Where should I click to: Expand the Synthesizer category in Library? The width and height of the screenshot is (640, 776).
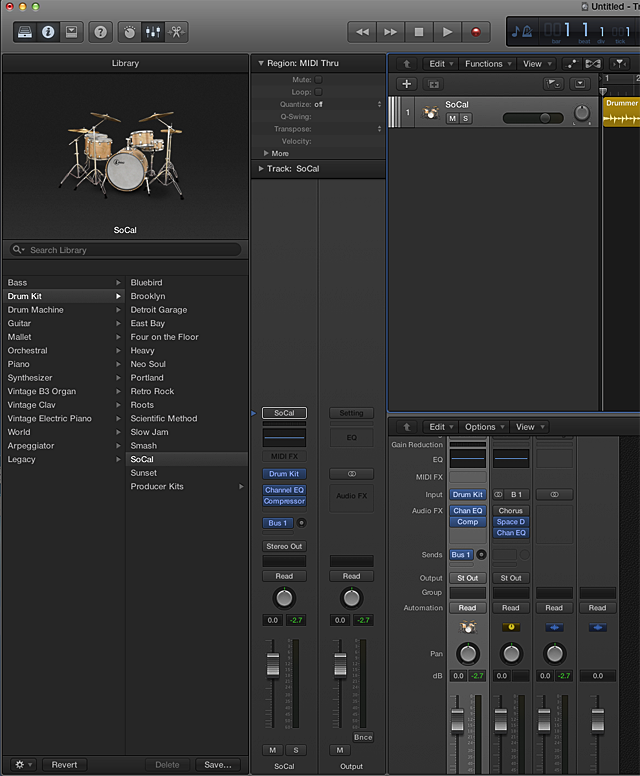tap(118, 378)
